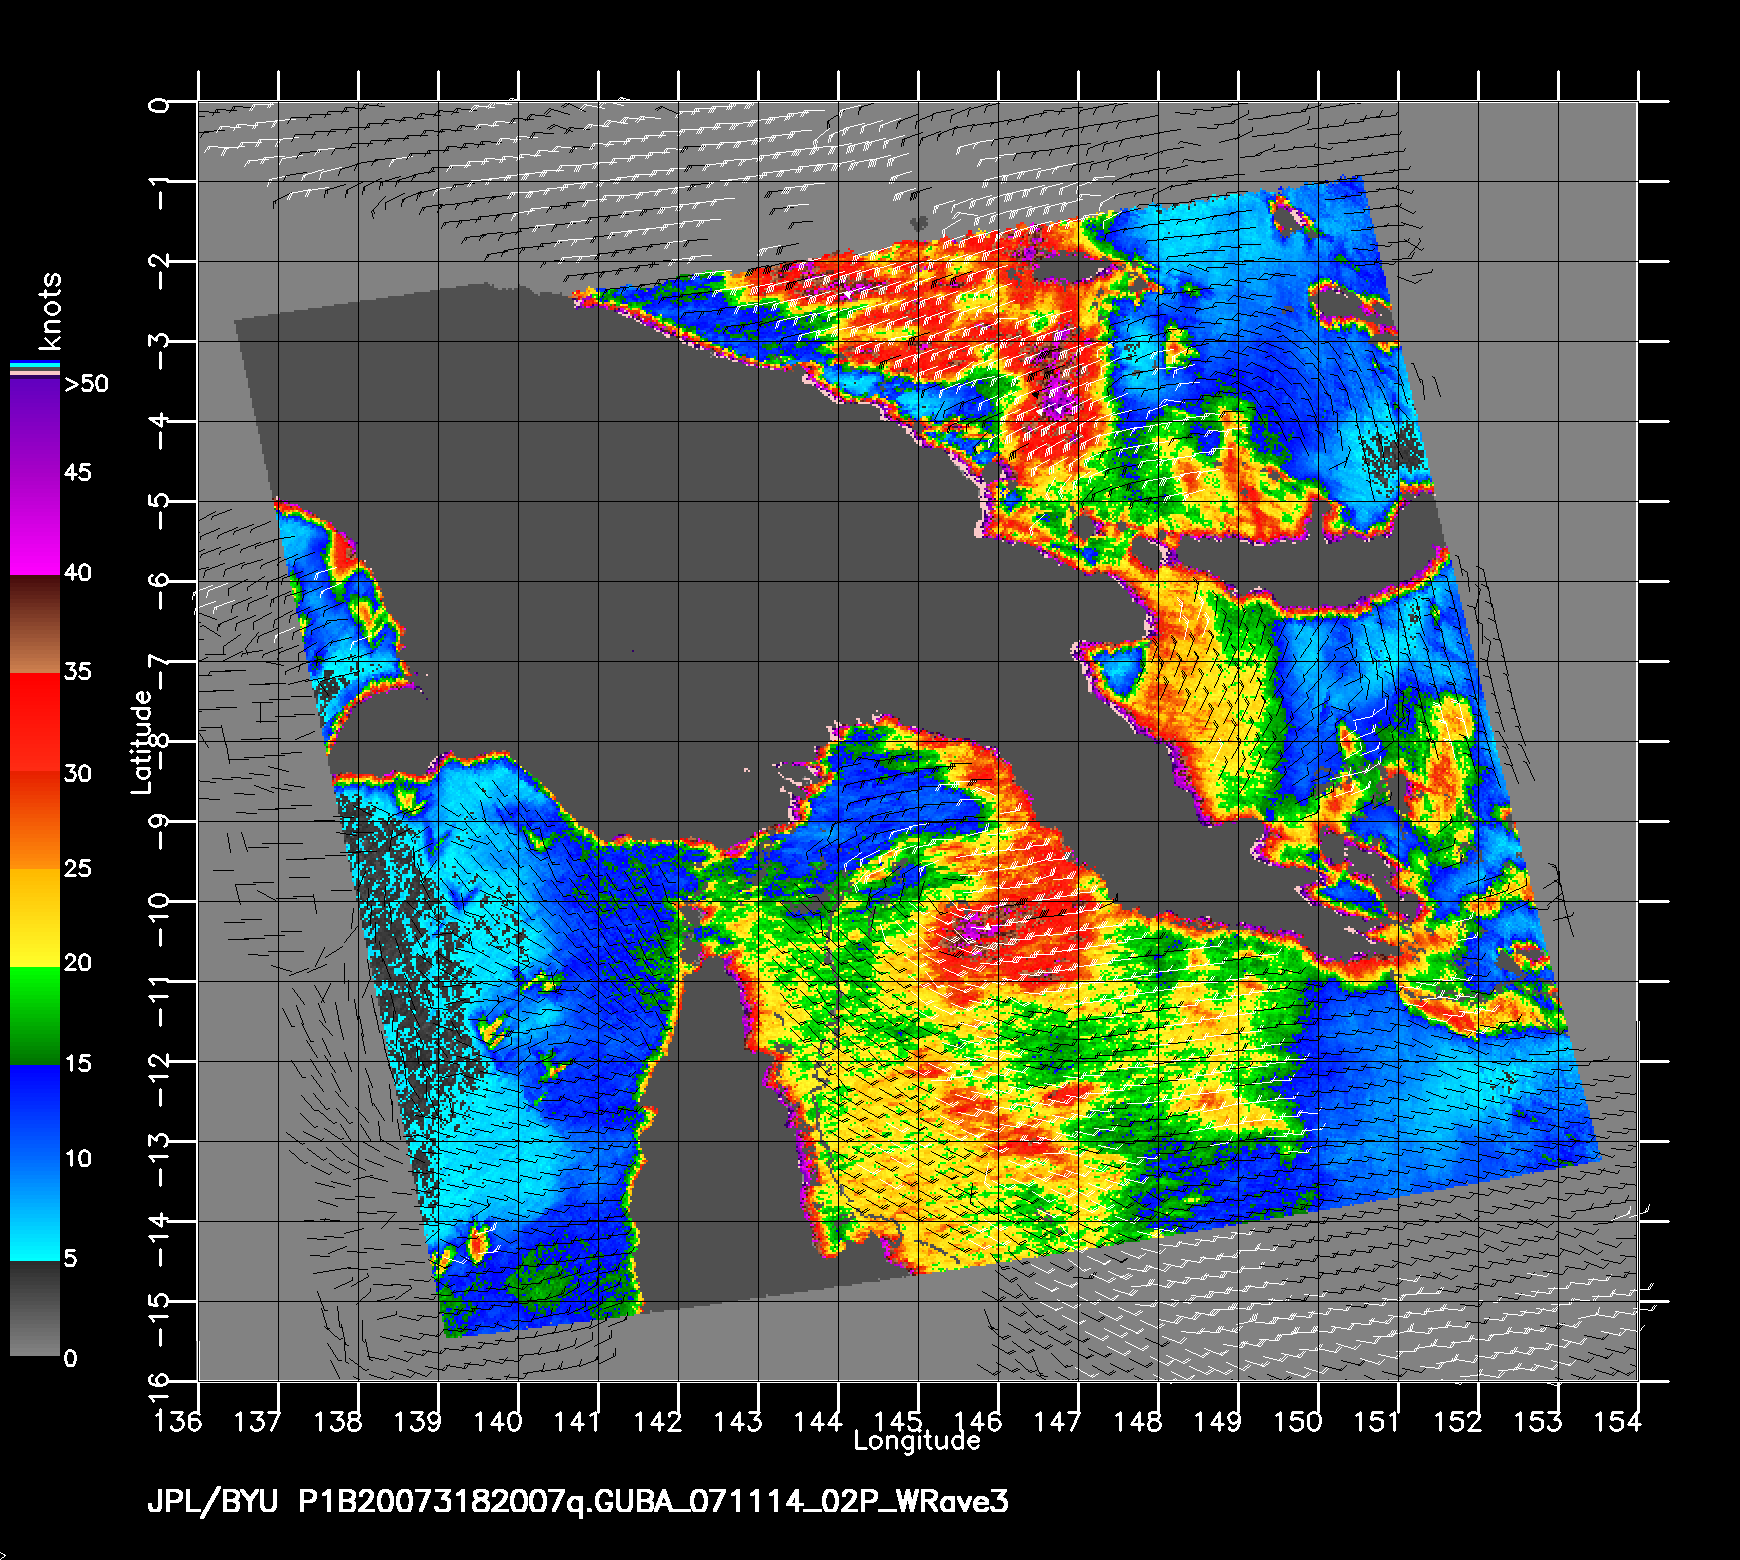Click the purple 45-50 knots colorbar segment
The width and height of the screenshot is (1740, 1560).
[x=35, y=428]
